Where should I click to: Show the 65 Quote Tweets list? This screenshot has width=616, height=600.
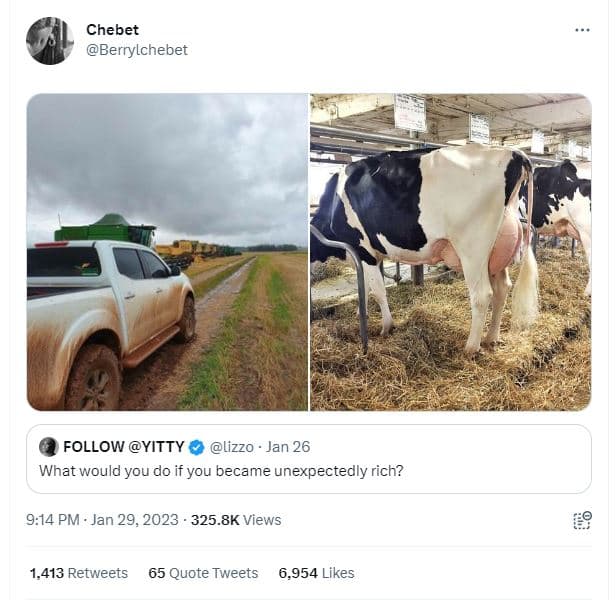click(x=203, y=573)
